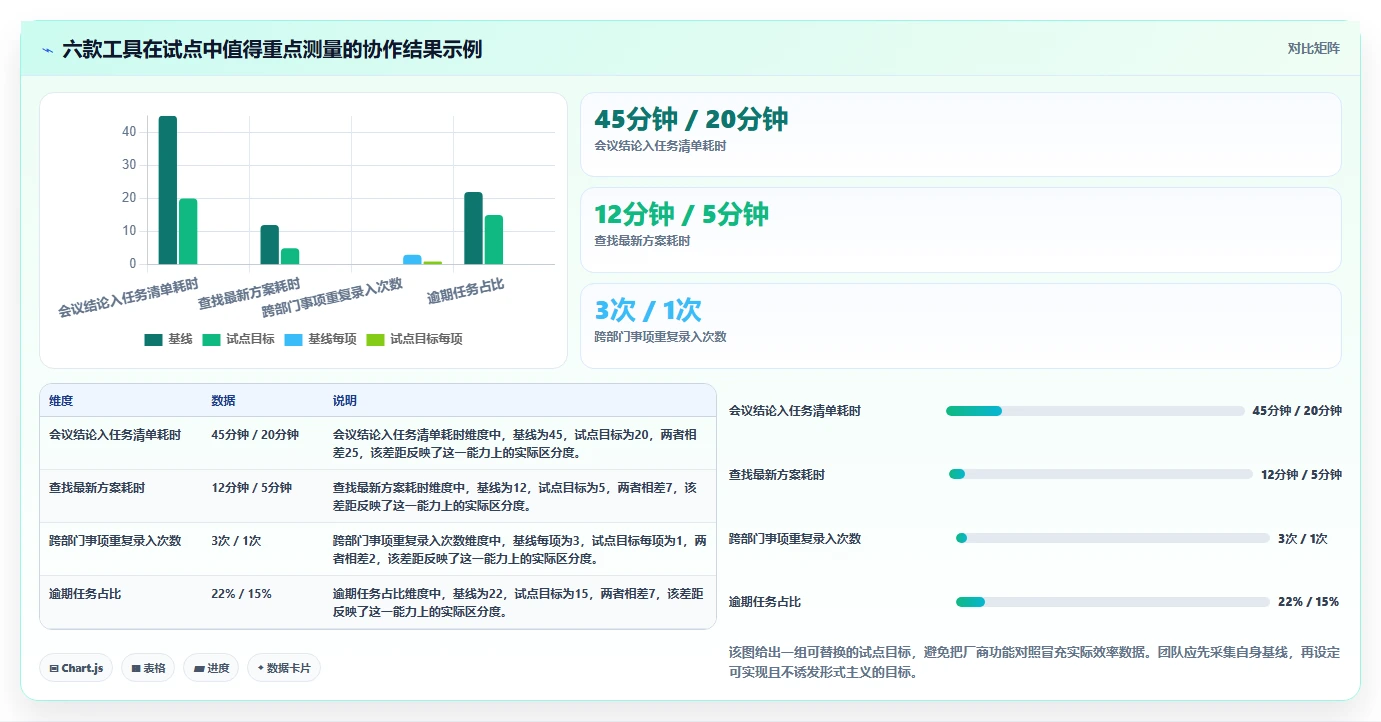Click the 试点目标 bar for 查找最新方案耗时
This screenshot has width=1381, height=722.
(290, 256)
